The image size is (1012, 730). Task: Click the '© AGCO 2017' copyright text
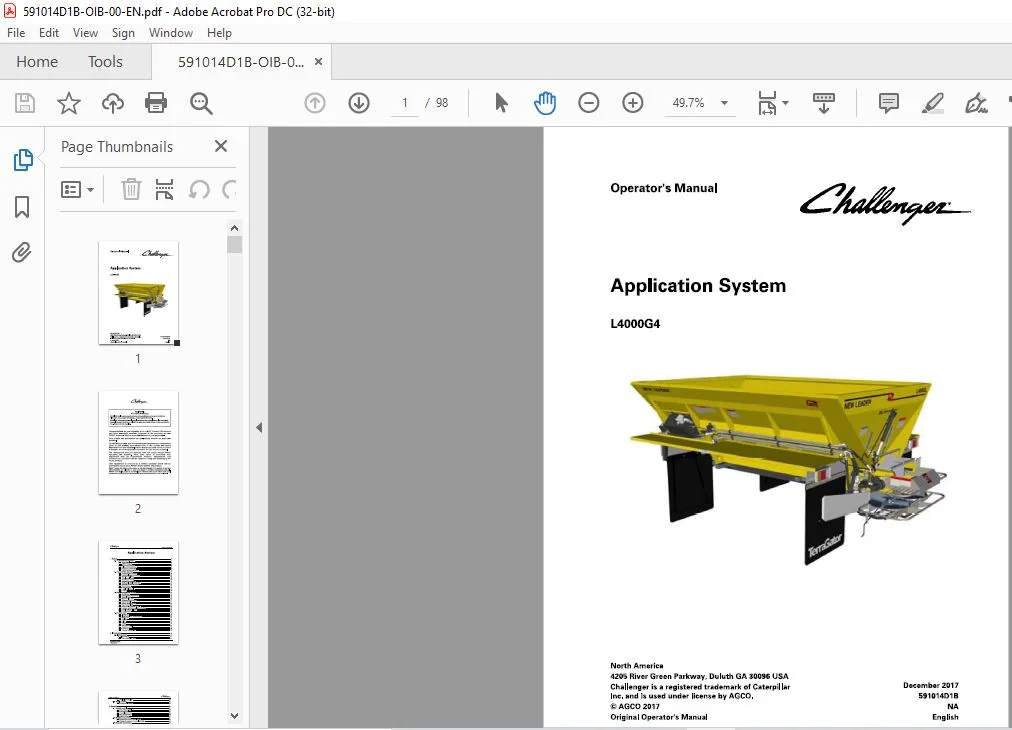[635, 706]
